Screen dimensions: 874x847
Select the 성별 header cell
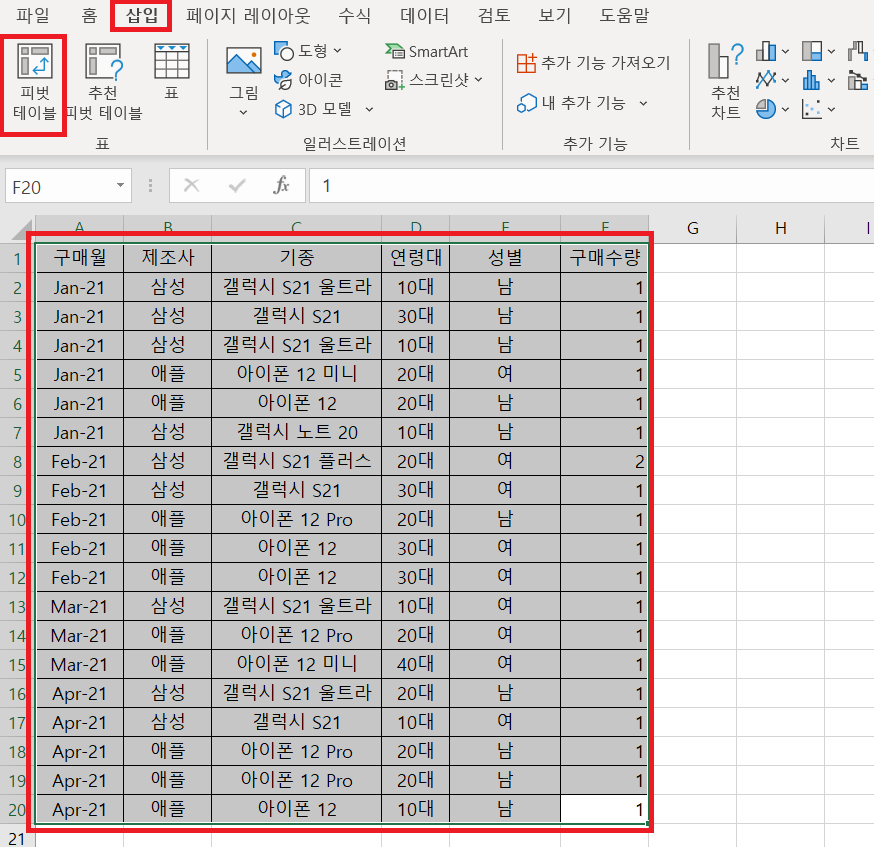pos(504,257)
